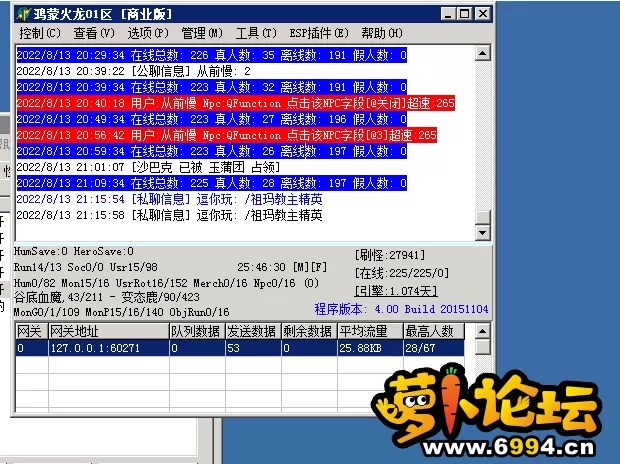Click the [引擎:1.074天] link
The image size is (620, 464).
(396, 291)
